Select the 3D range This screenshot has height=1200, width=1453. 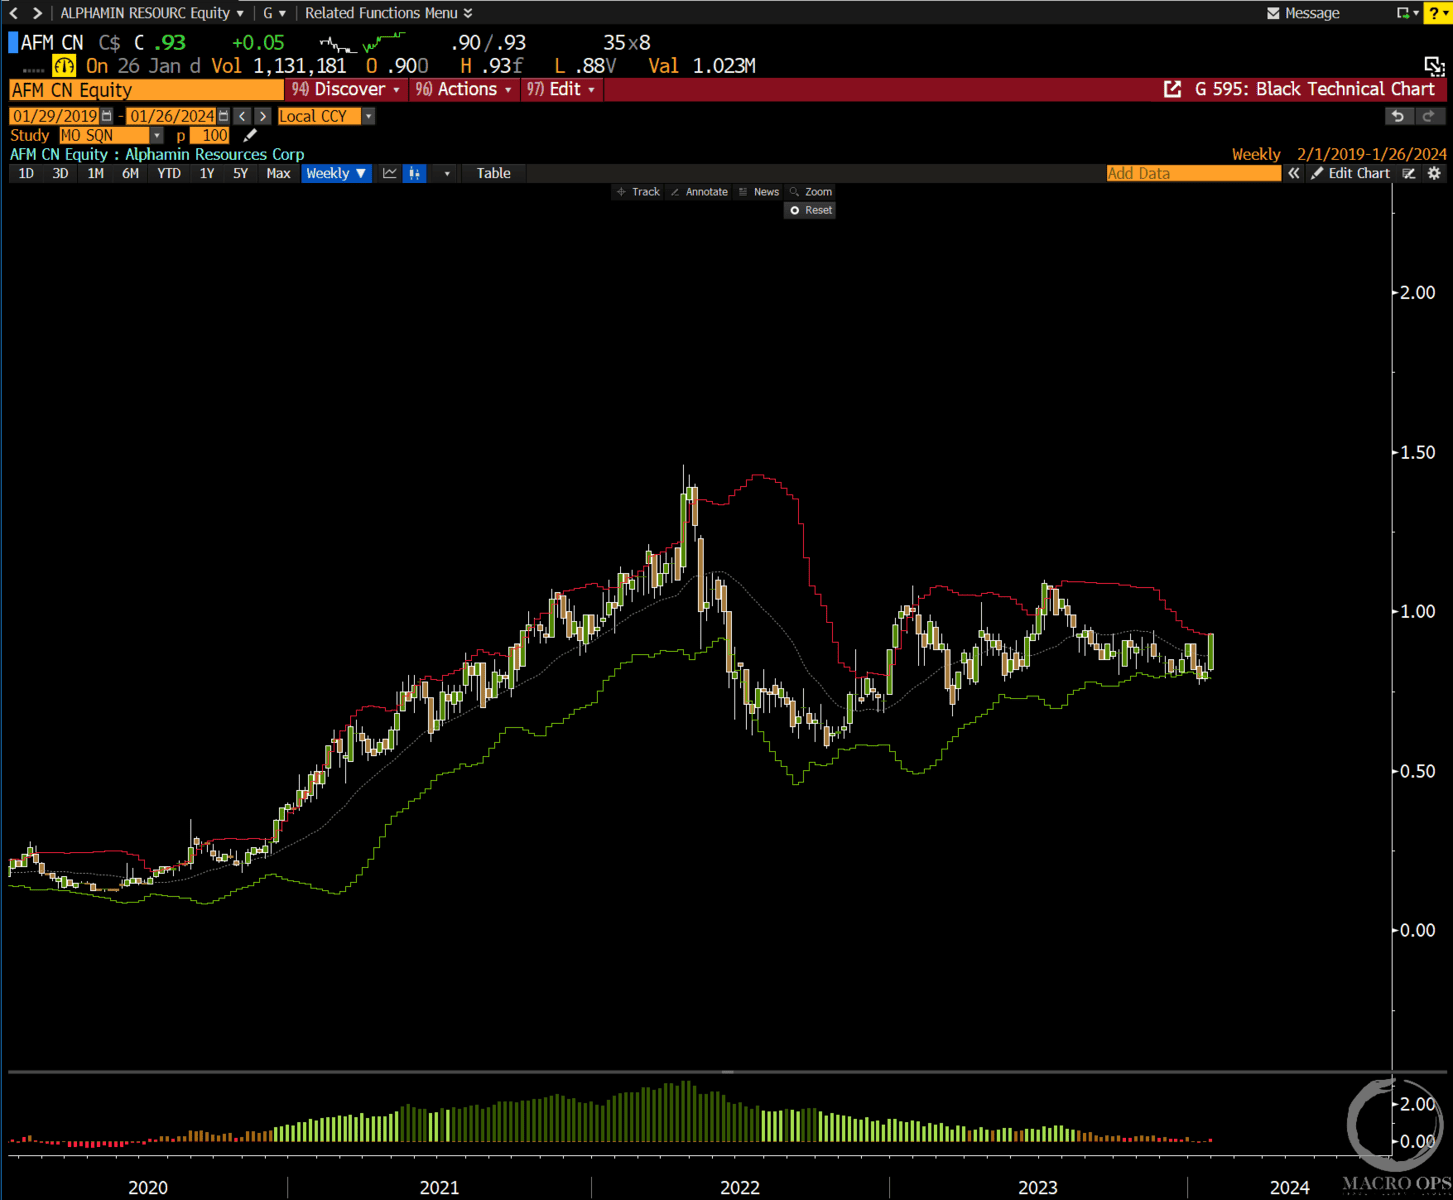click(60, 173)
